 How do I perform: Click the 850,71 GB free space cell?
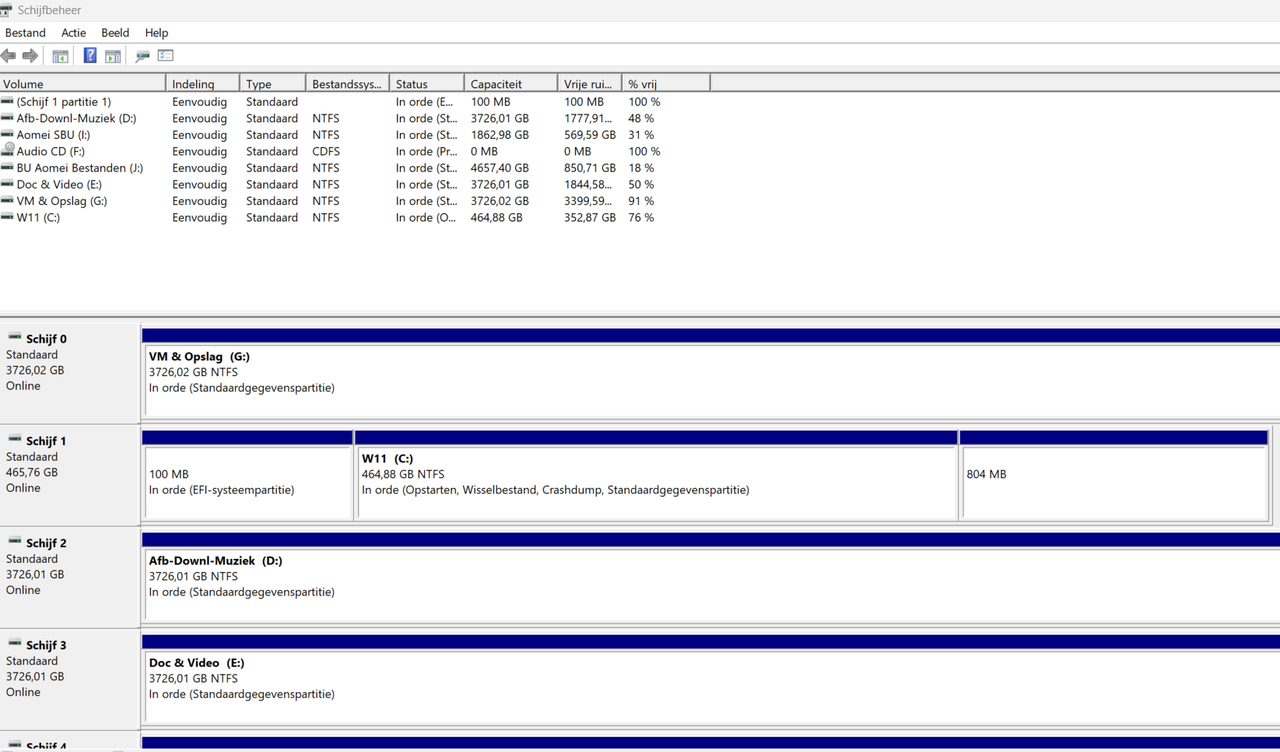point(590,167)
